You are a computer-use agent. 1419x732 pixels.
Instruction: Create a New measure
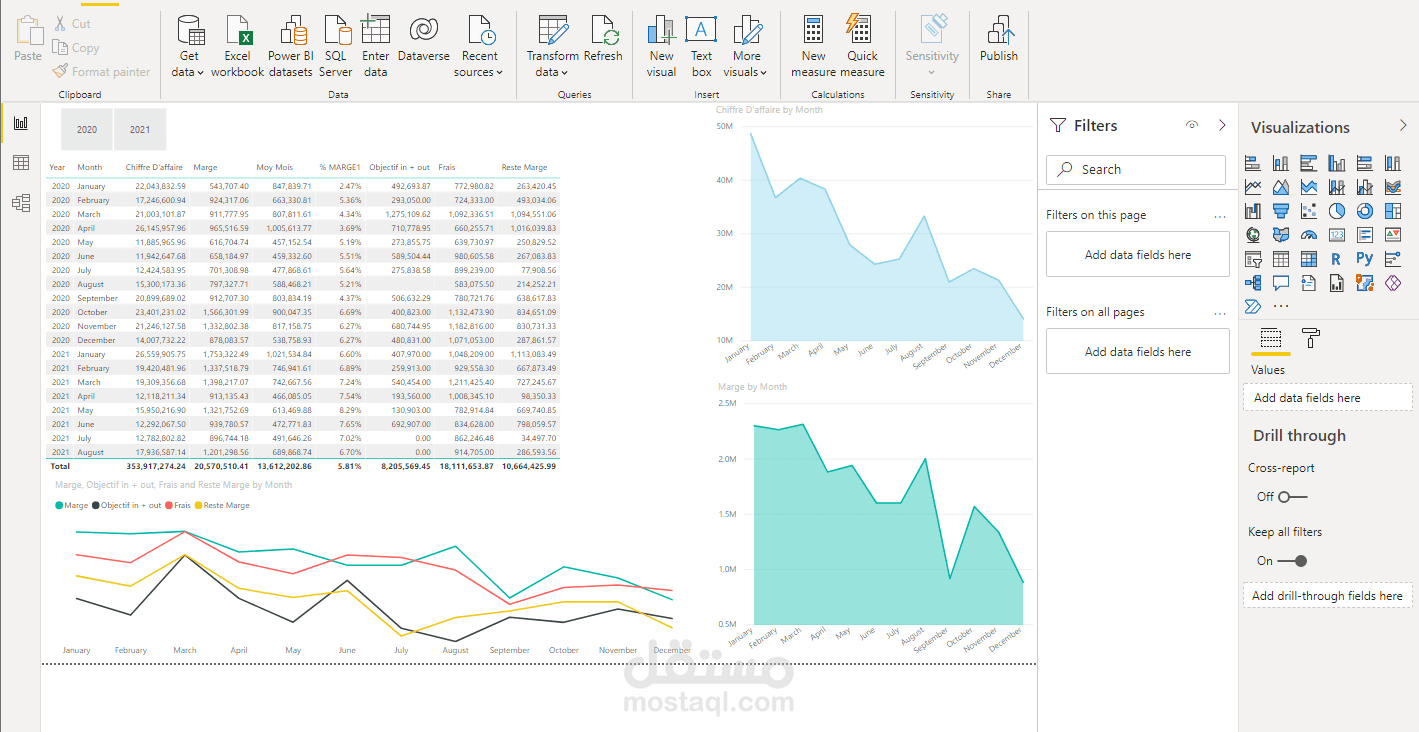point(813,47)
